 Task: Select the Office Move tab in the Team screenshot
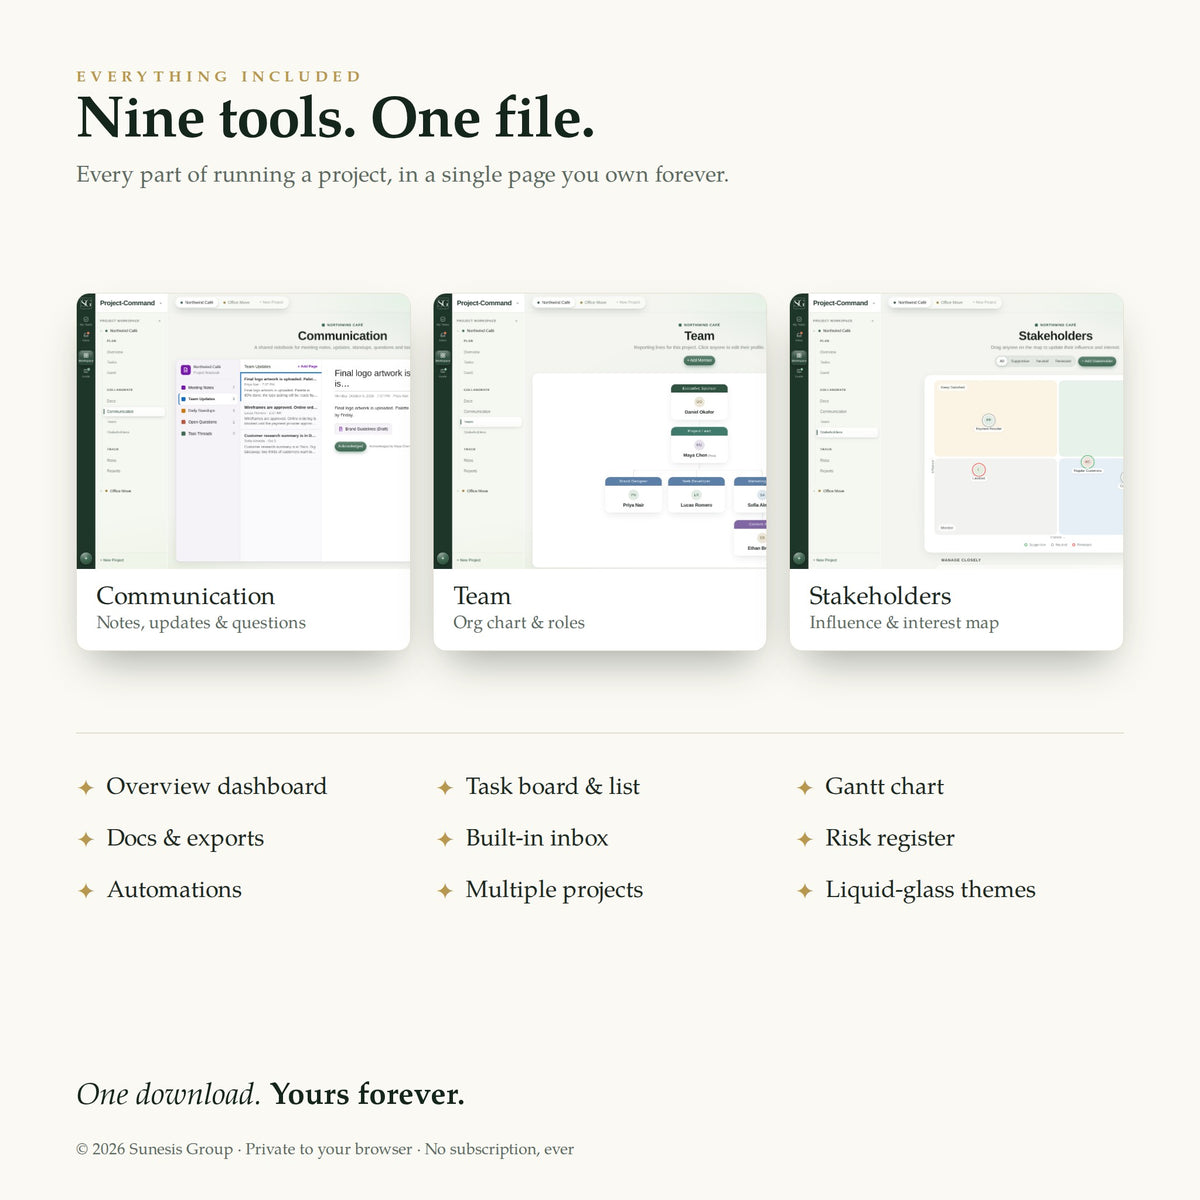coord(593,302)
